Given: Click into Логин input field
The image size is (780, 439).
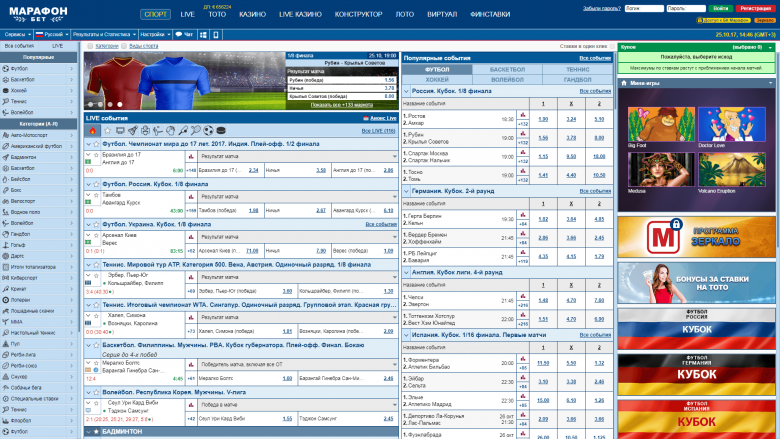Looking at the screenshot, I should point(644,8).
